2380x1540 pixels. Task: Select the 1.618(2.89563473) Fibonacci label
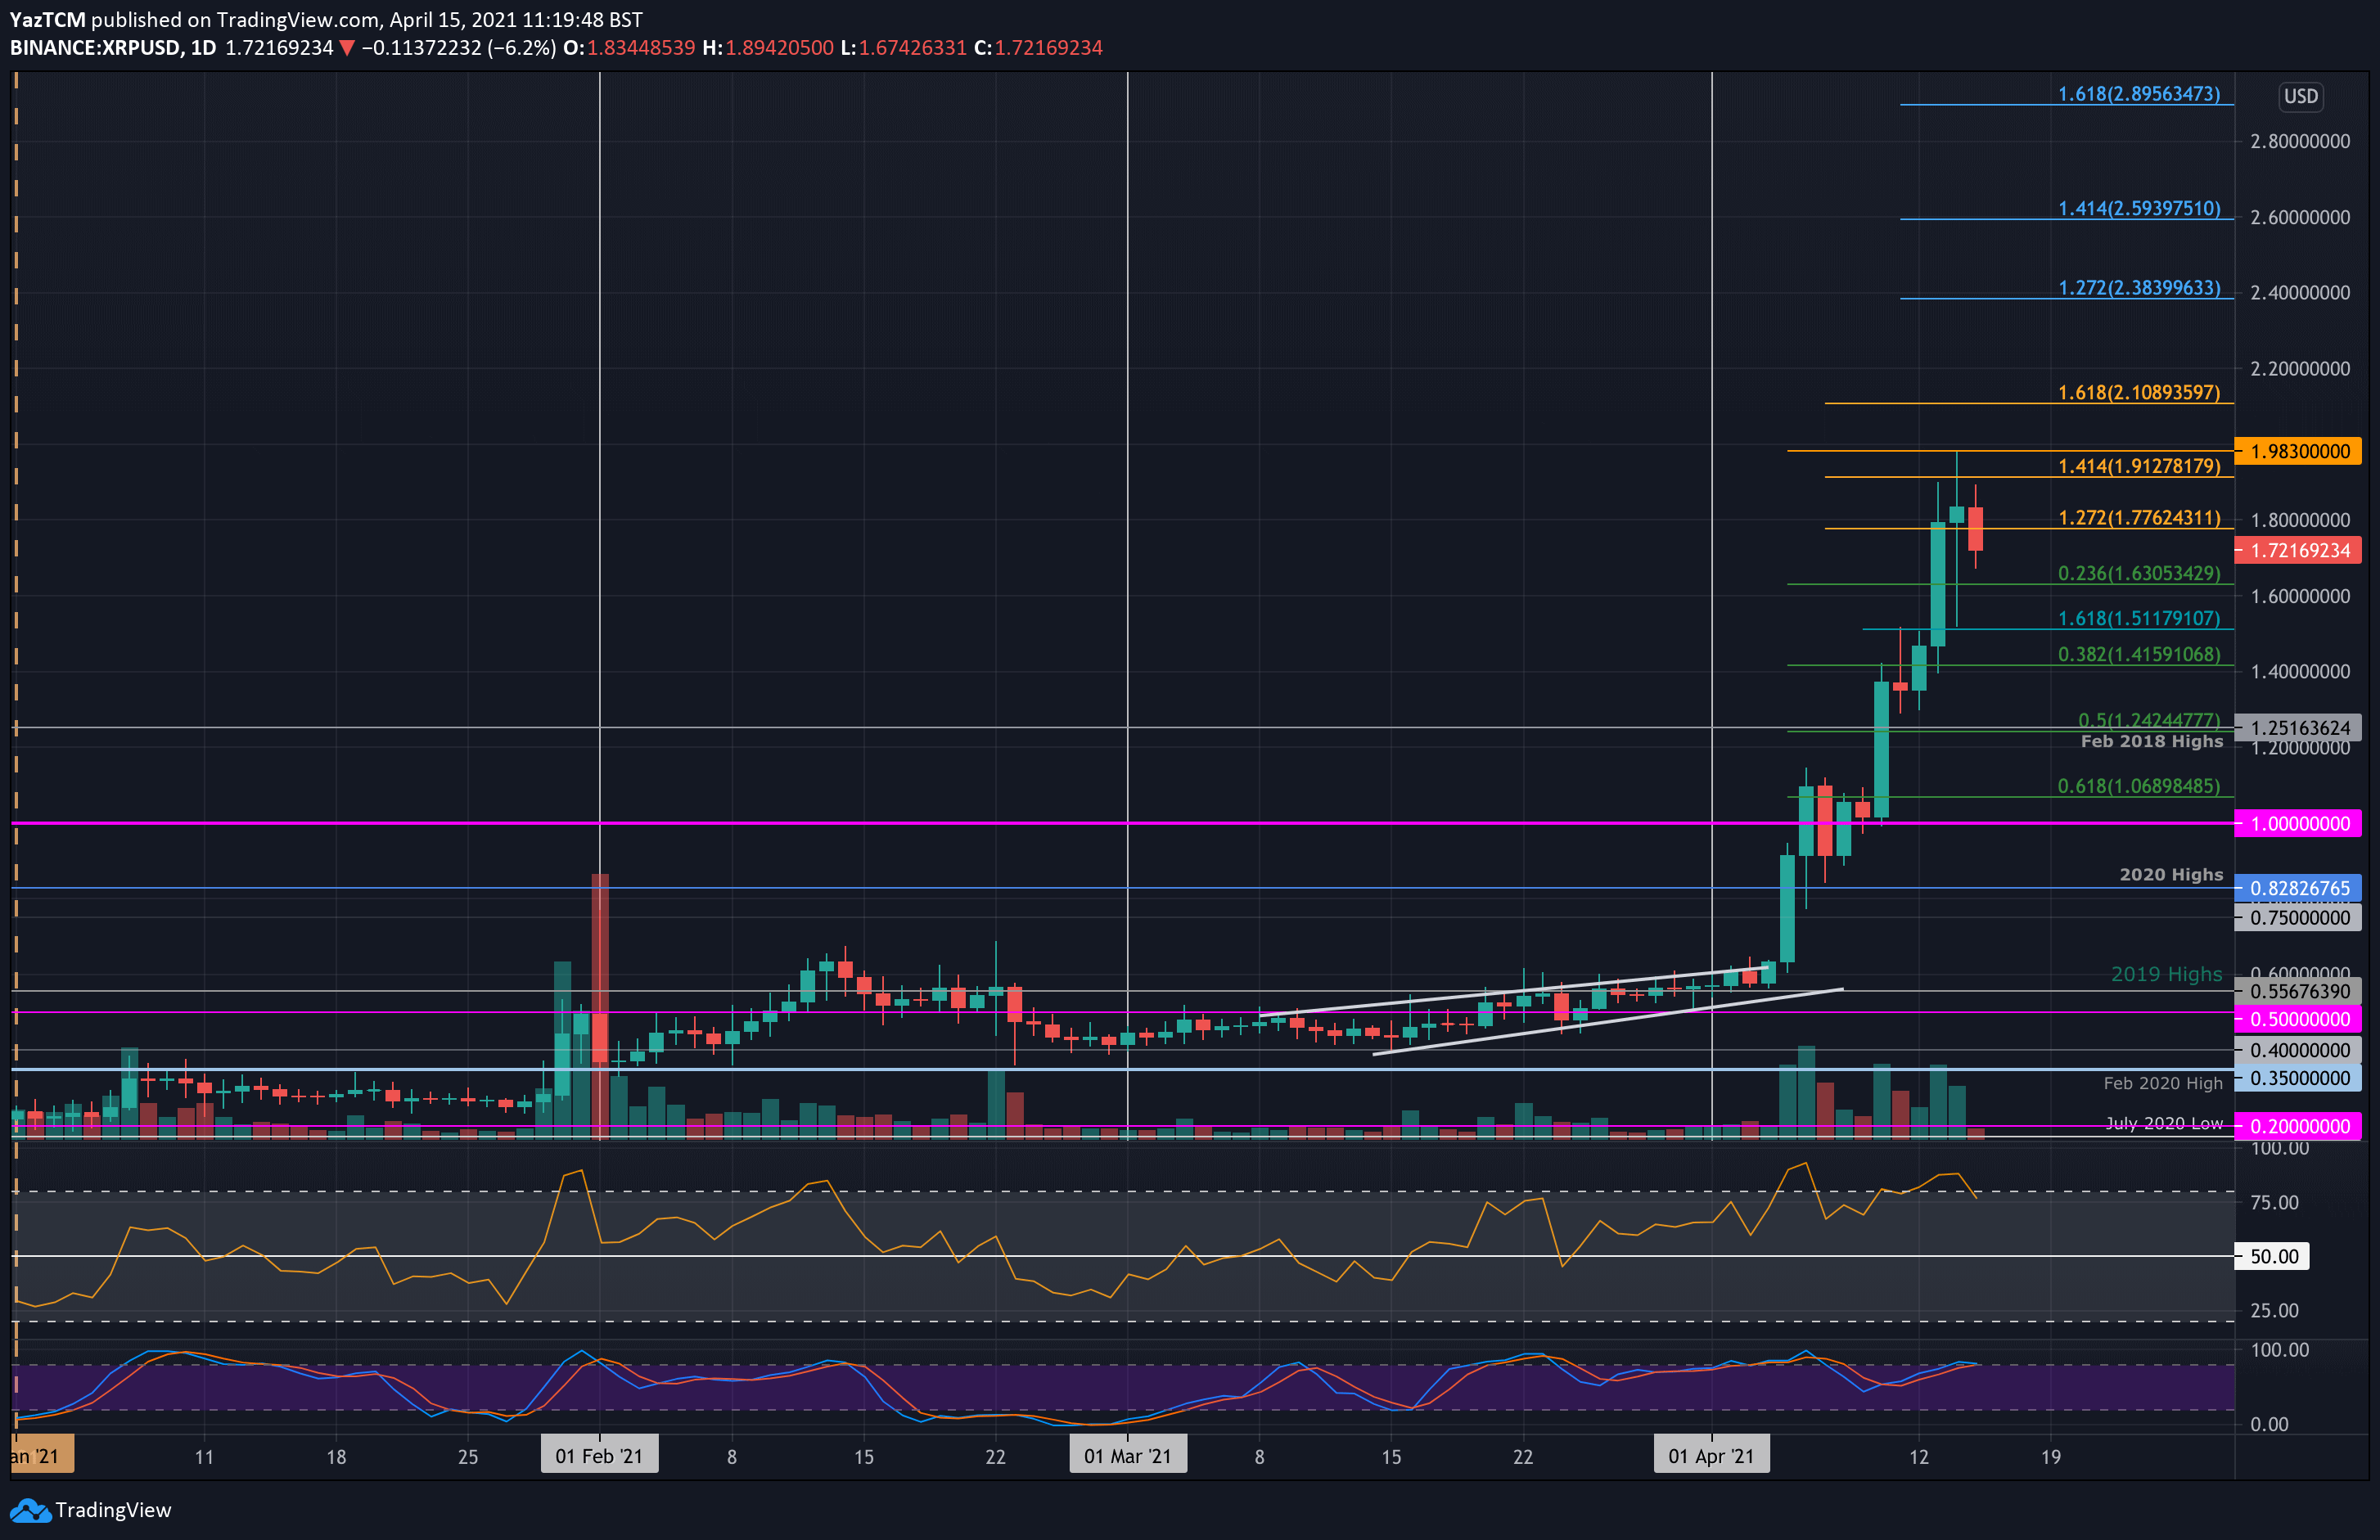2138,94
